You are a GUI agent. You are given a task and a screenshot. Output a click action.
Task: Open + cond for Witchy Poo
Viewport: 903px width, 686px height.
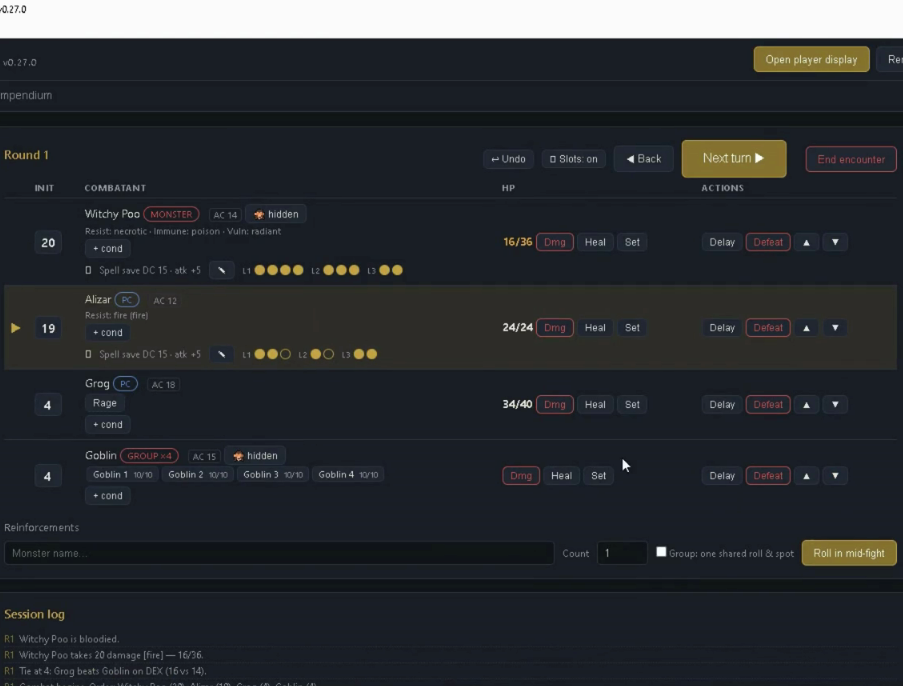point(108,248)
